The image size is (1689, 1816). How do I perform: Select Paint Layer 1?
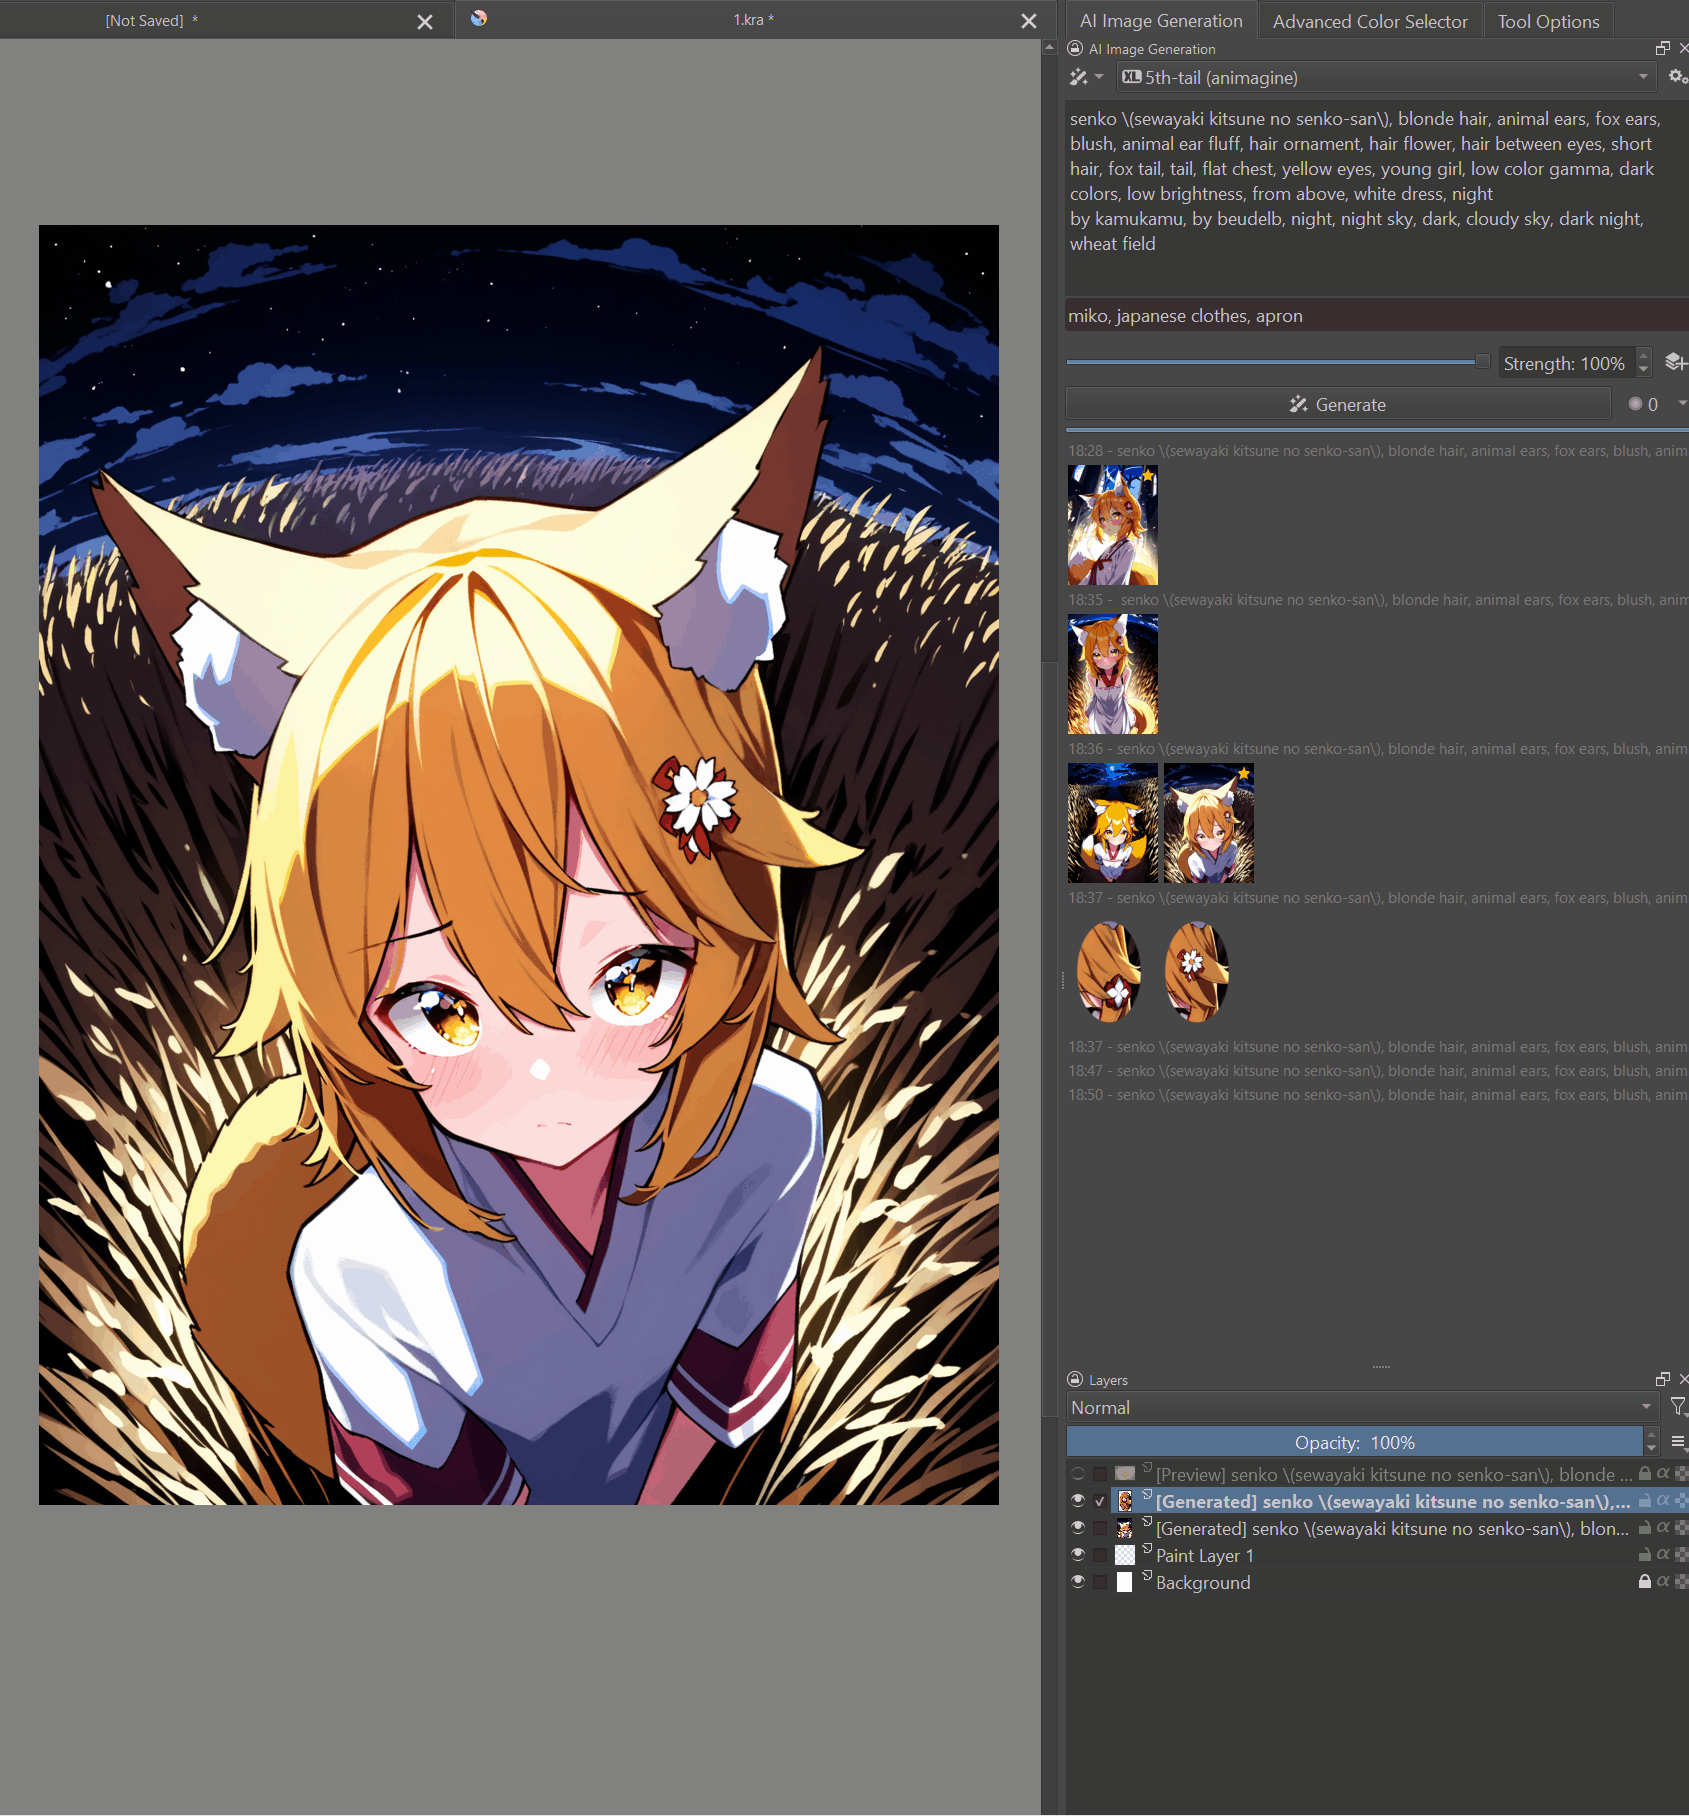[x=1204, y=1555]
